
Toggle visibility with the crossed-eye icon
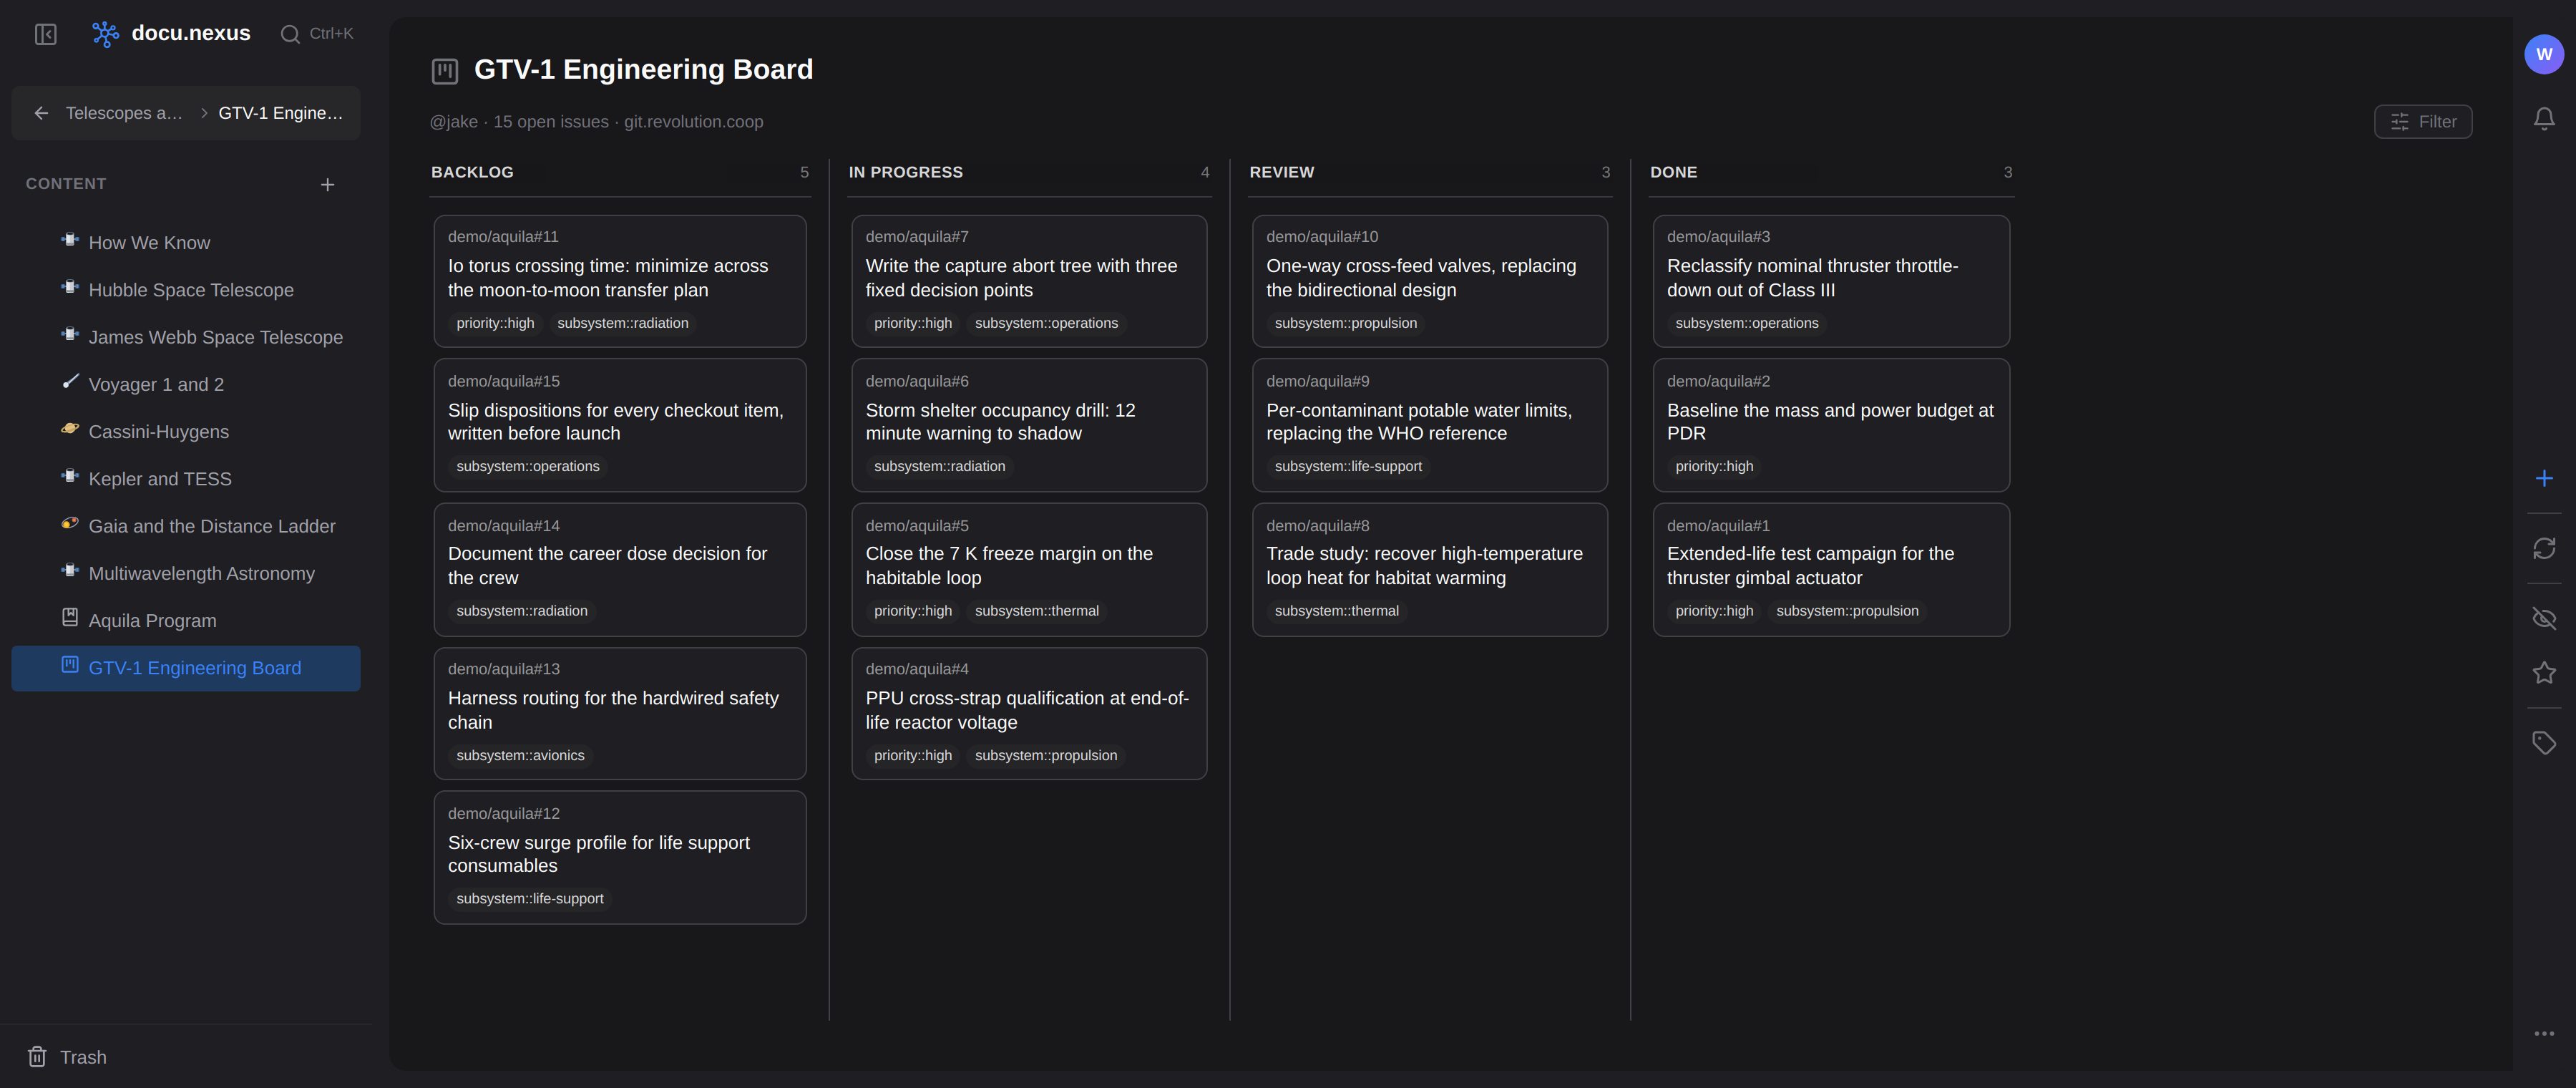[x=2544, y=618]
